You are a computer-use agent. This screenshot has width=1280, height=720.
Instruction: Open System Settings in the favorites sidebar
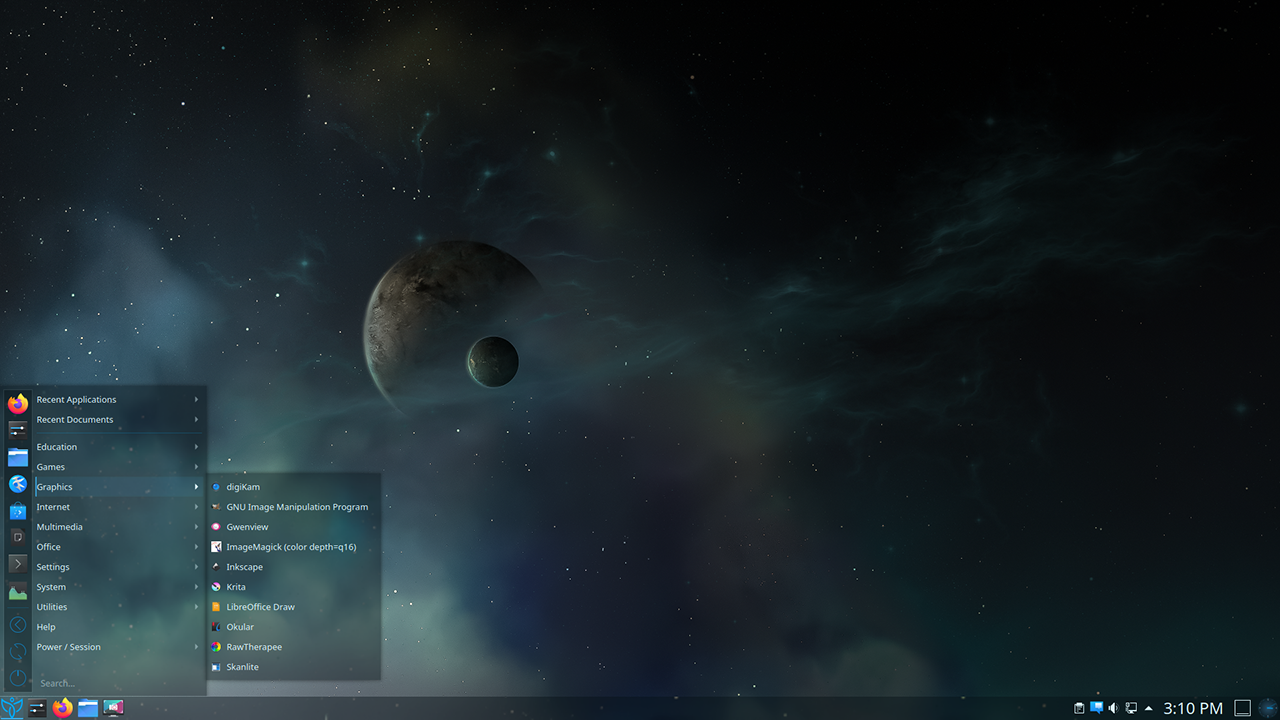(x=18, y=430)
